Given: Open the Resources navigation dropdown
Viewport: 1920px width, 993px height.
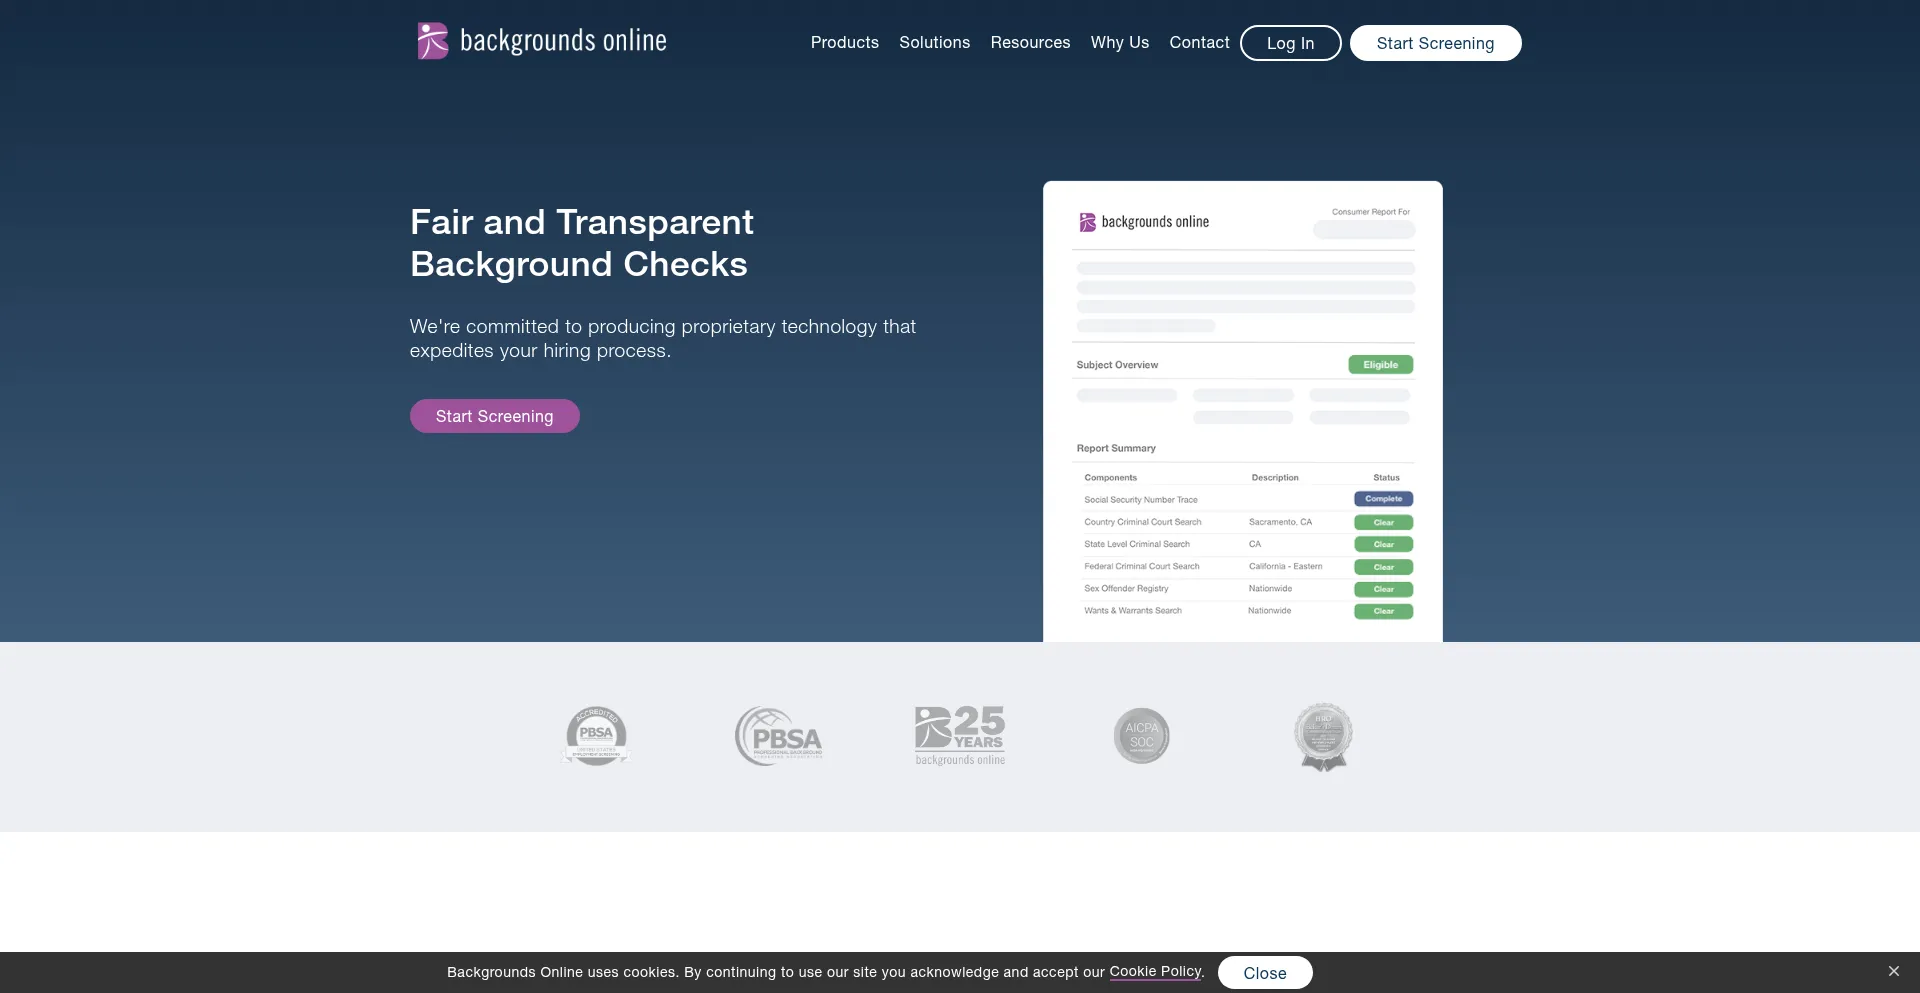Looking at the screenshot, I should [1030, 42].
